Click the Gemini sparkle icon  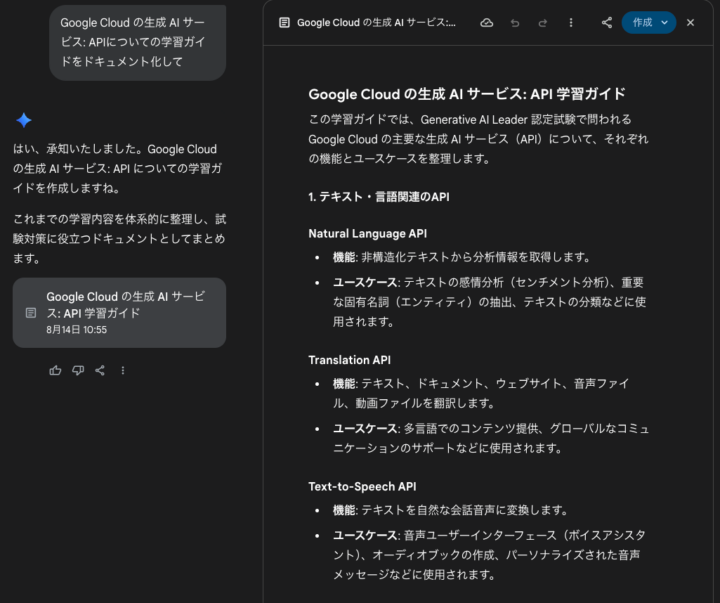(24, 120)
